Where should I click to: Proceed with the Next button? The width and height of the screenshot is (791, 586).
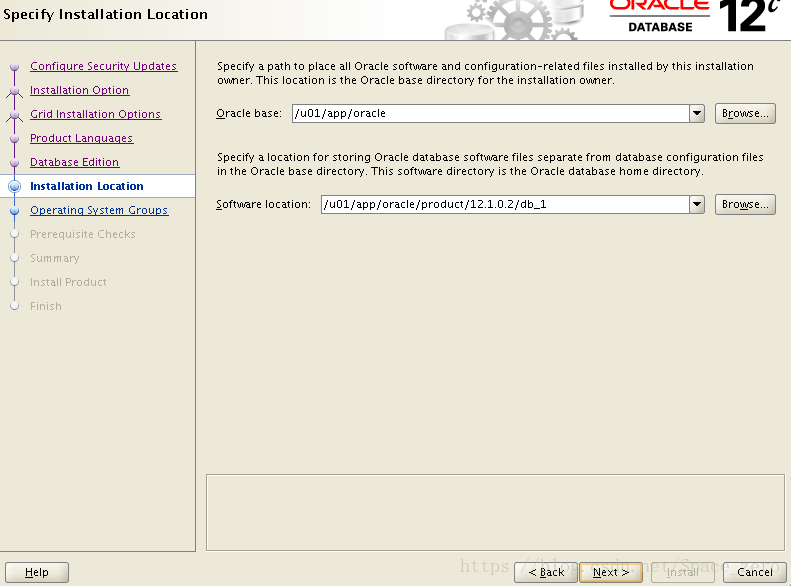coord(611,572)
